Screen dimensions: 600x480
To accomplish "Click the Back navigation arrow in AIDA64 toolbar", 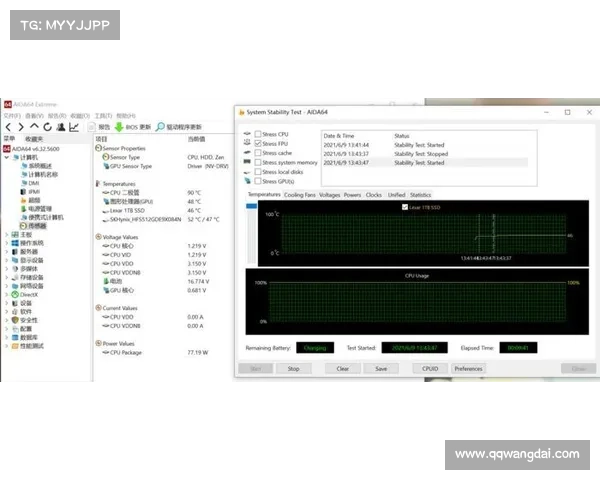I will (8, 127).
